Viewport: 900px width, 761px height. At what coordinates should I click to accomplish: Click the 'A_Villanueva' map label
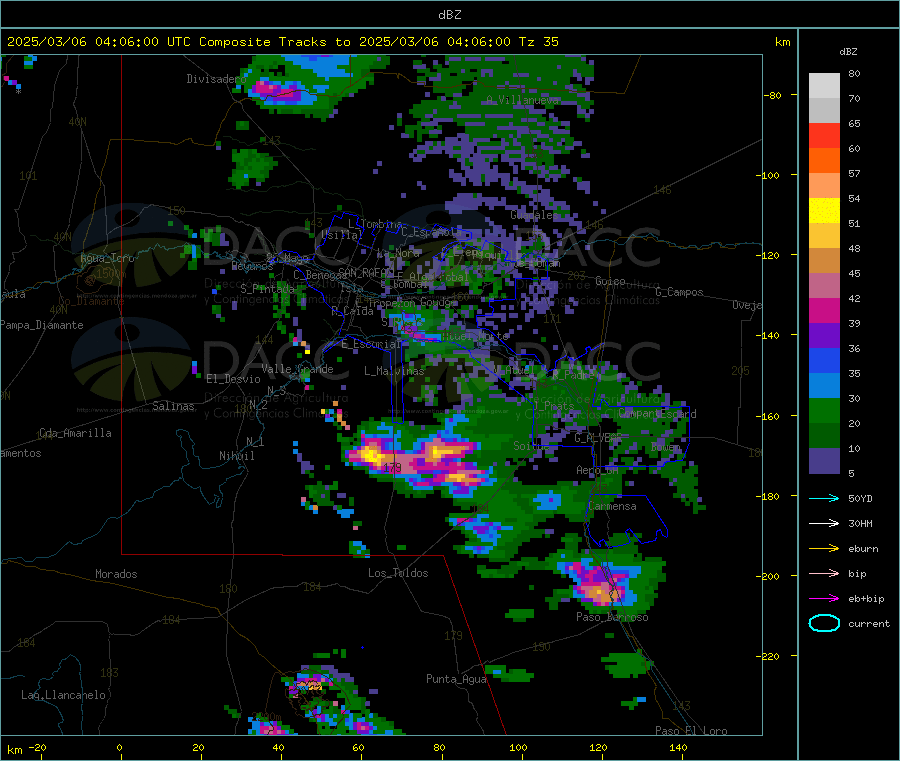click(522, 100)
